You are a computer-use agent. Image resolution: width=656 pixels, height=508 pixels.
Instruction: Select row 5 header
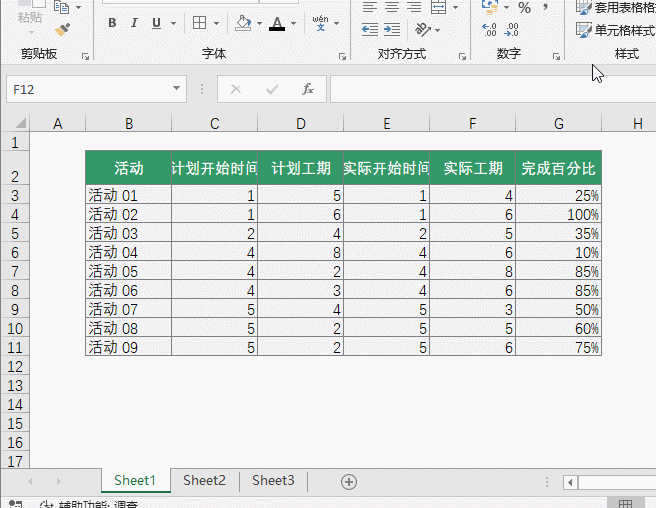(15, 233)
